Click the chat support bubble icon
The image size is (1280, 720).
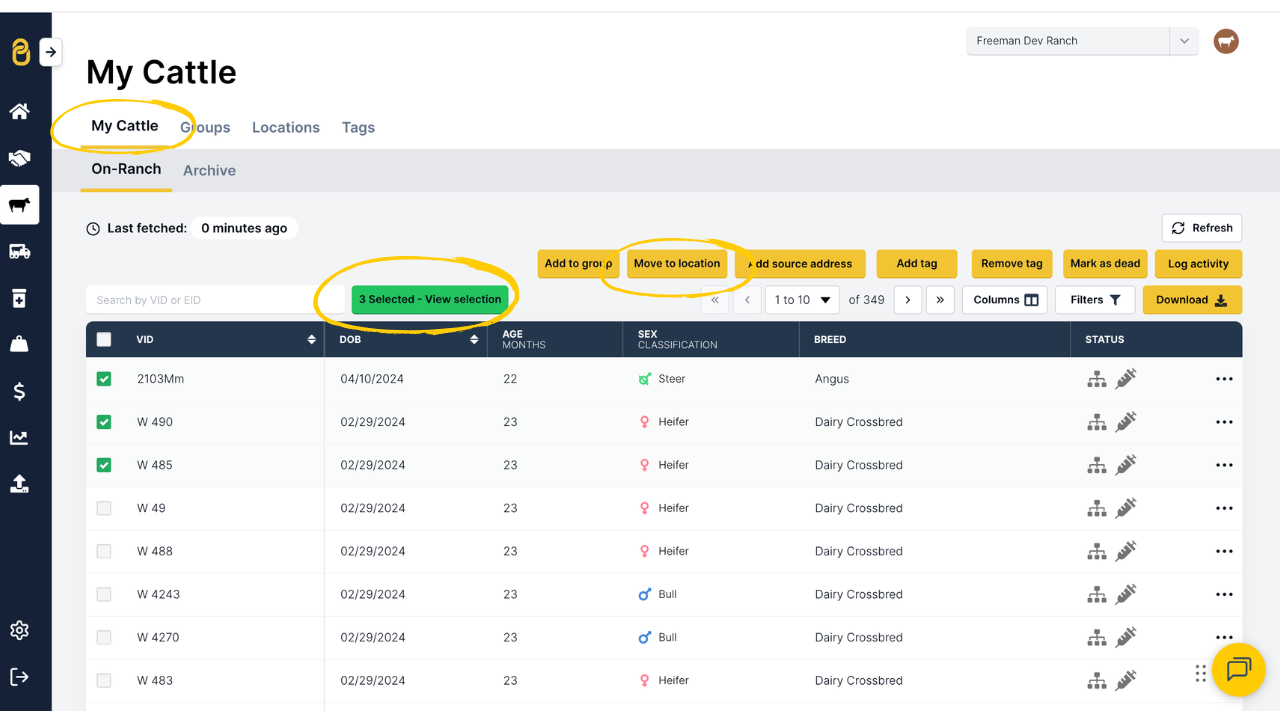(x=1238, y=669)
